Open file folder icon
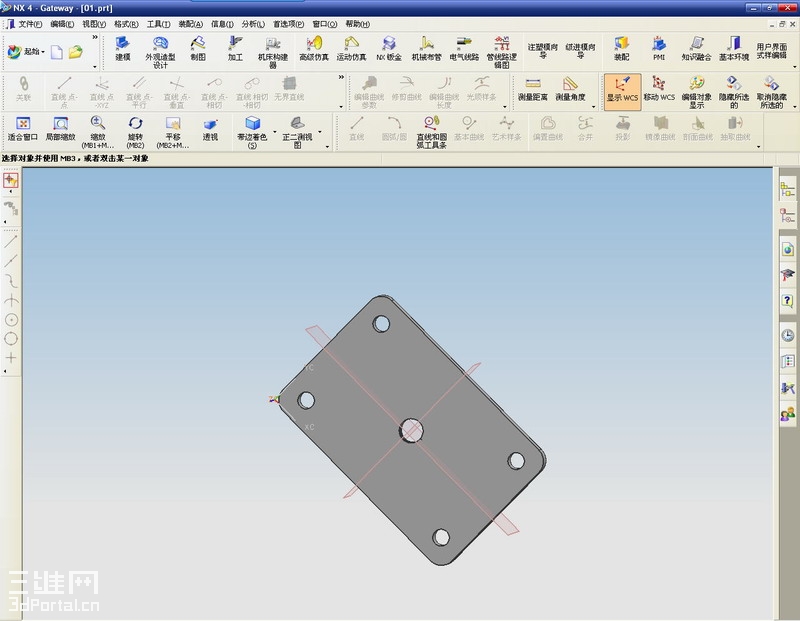The width and height of the screenshot is (800, 621). [76, 52]
